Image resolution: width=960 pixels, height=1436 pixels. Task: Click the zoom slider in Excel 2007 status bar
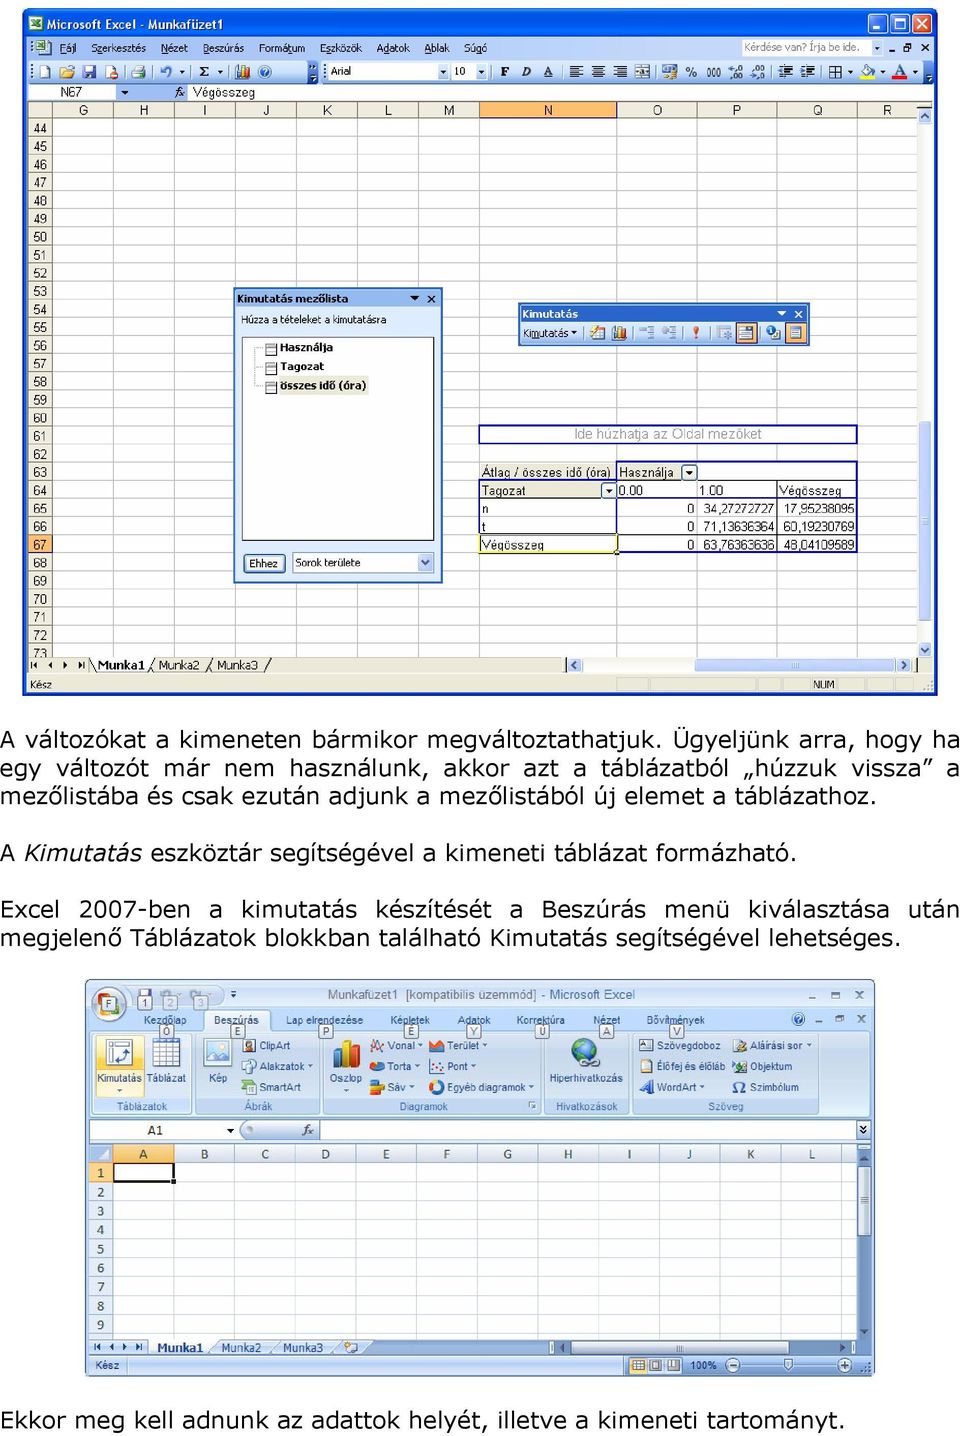pyautogui.click(x=788, y=1365)
